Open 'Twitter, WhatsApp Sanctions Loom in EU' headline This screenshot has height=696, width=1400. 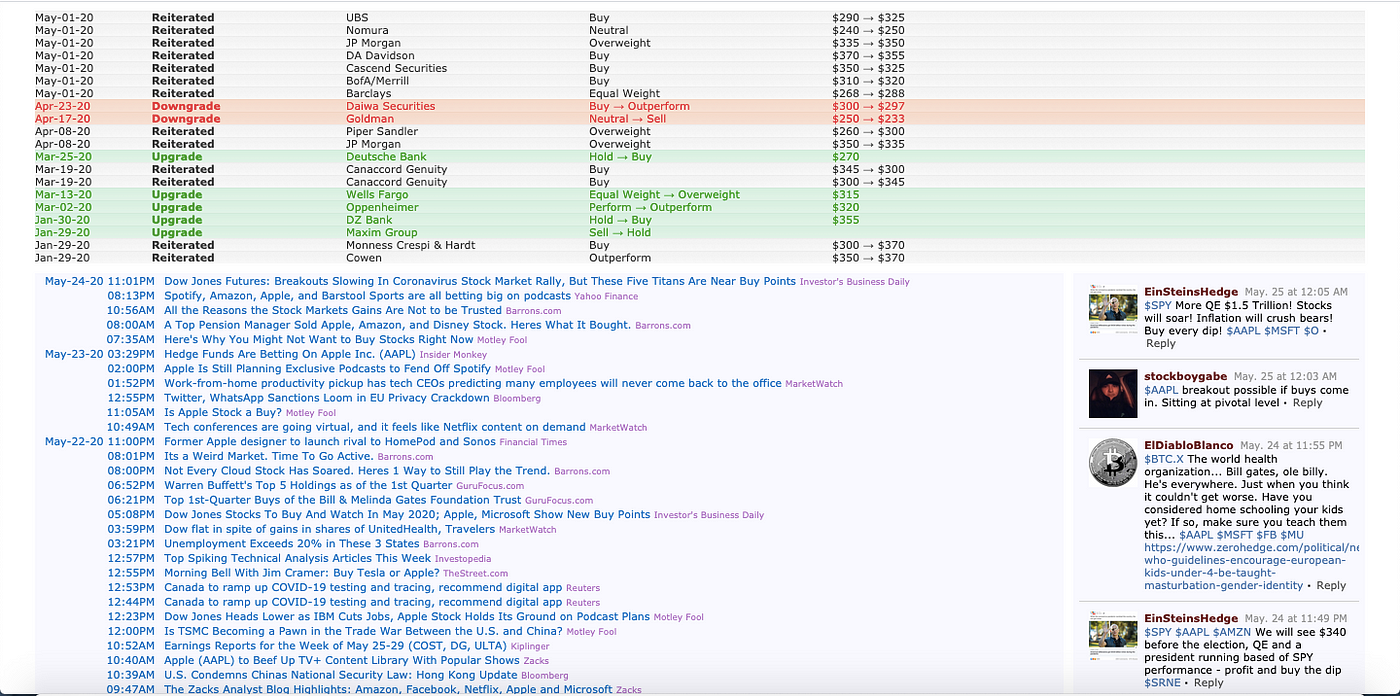pyautogui.click(x=327, y=398)
